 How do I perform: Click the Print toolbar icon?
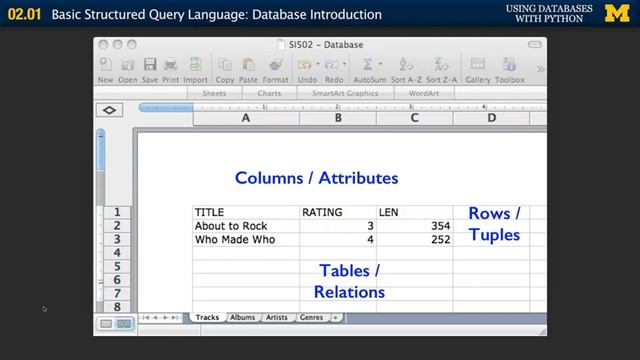pos(170,64)
